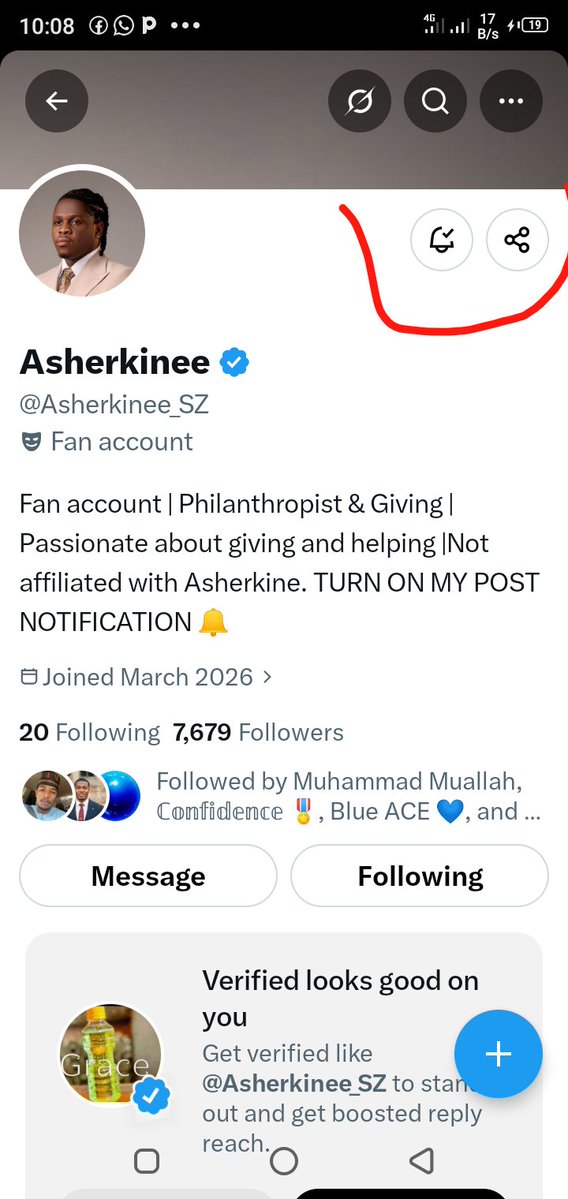
Task: Expand the Joined March 2026 chevron
Action: (267, 677)
